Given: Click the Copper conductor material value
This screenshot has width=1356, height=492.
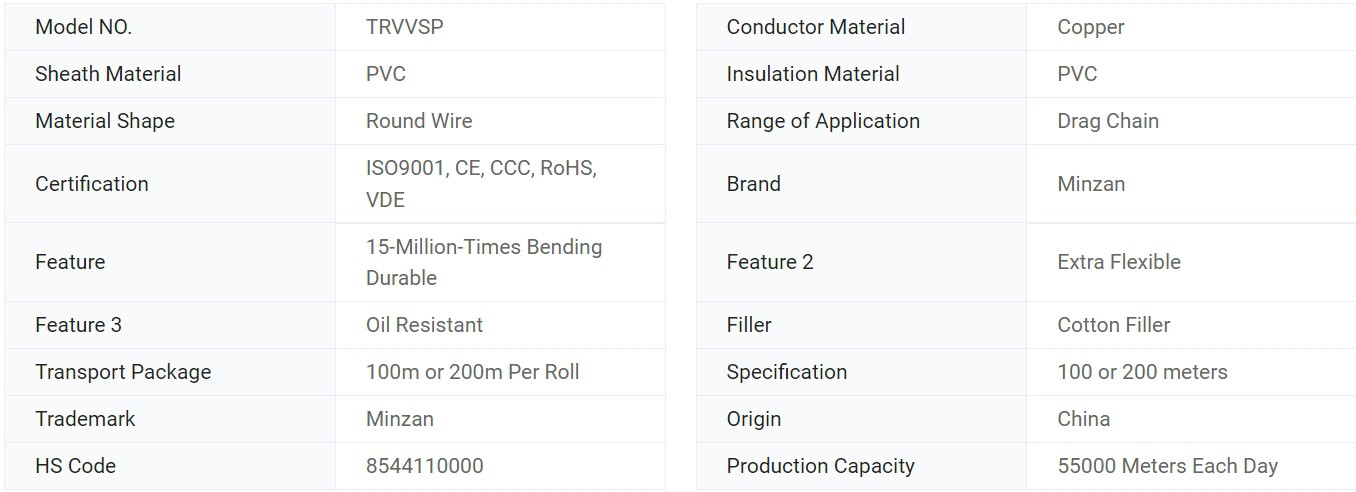Looking at the screenshot, I should pyautogui.click(x=1091, y=27).
